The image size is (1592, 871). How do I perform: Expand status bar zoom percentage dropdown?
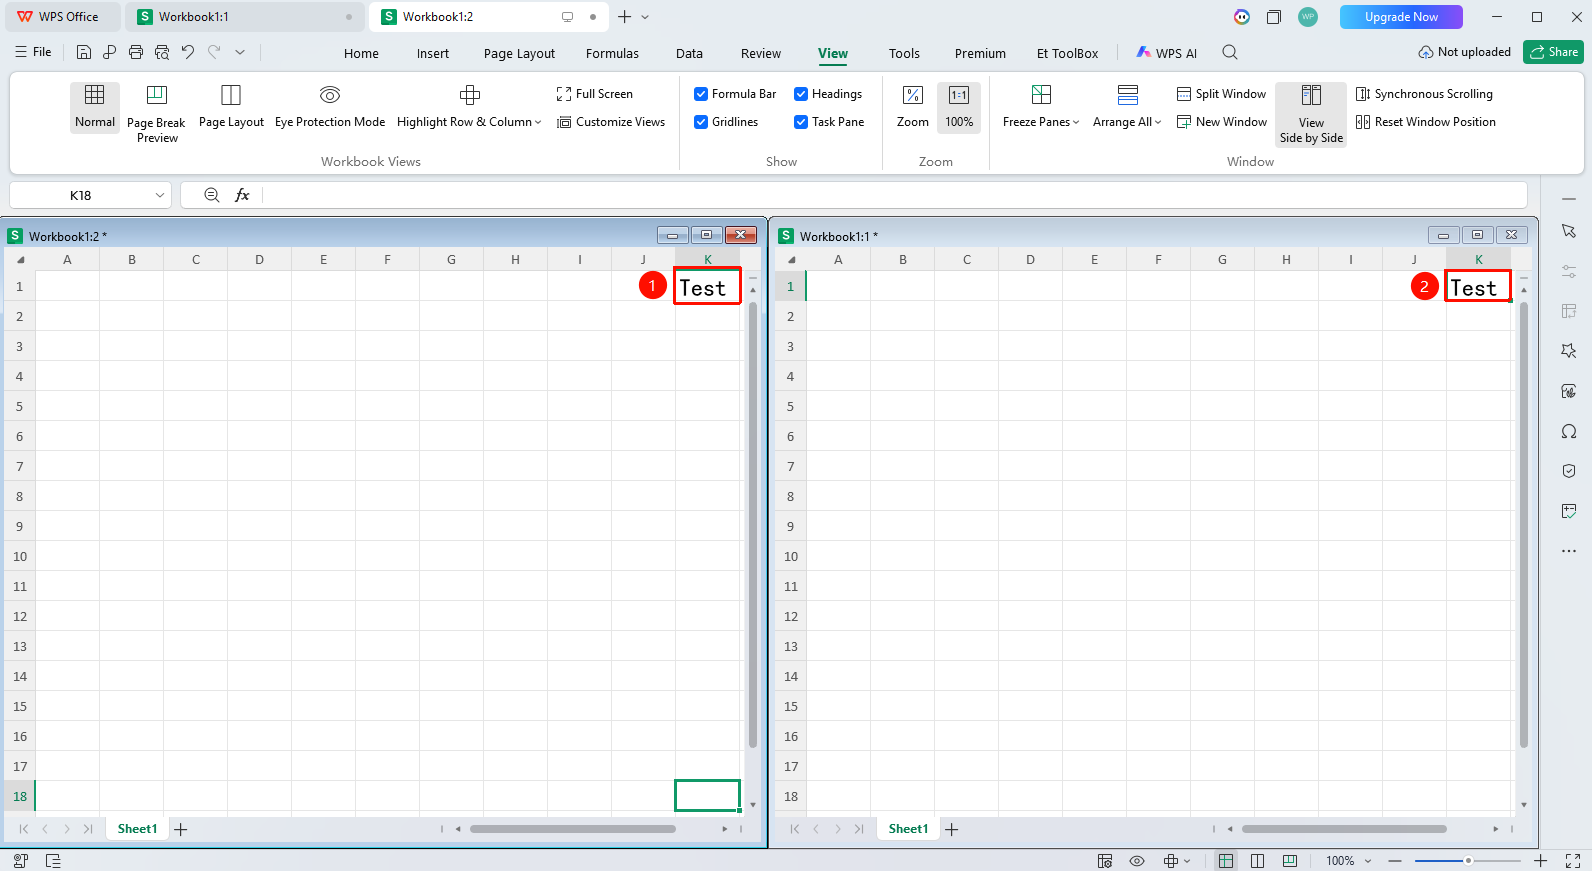pyautogui.click(x=1368, y=861)
